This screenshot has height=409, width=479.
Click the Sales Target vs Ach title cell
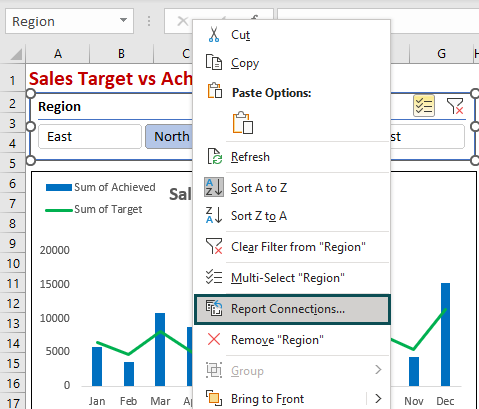click(x=111, y=79)
